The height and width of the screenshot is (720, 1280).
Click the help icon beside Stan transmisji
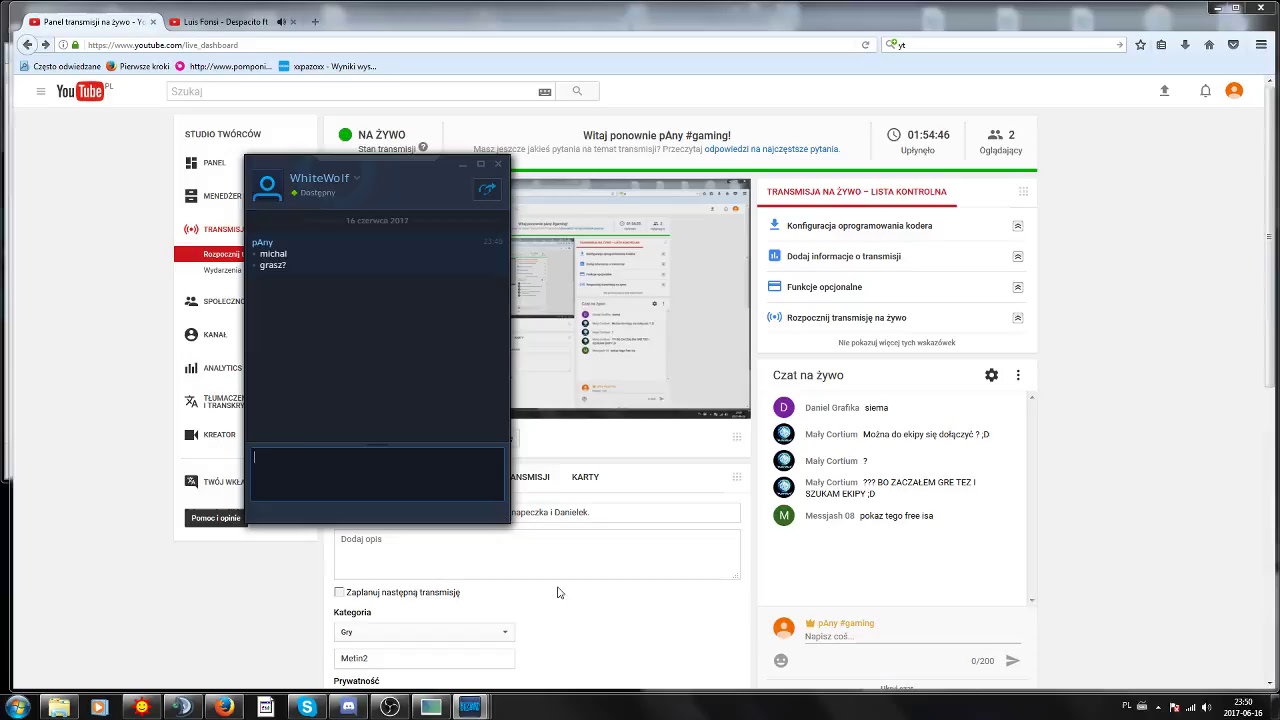pyautogui.click(x=423, y=148)
